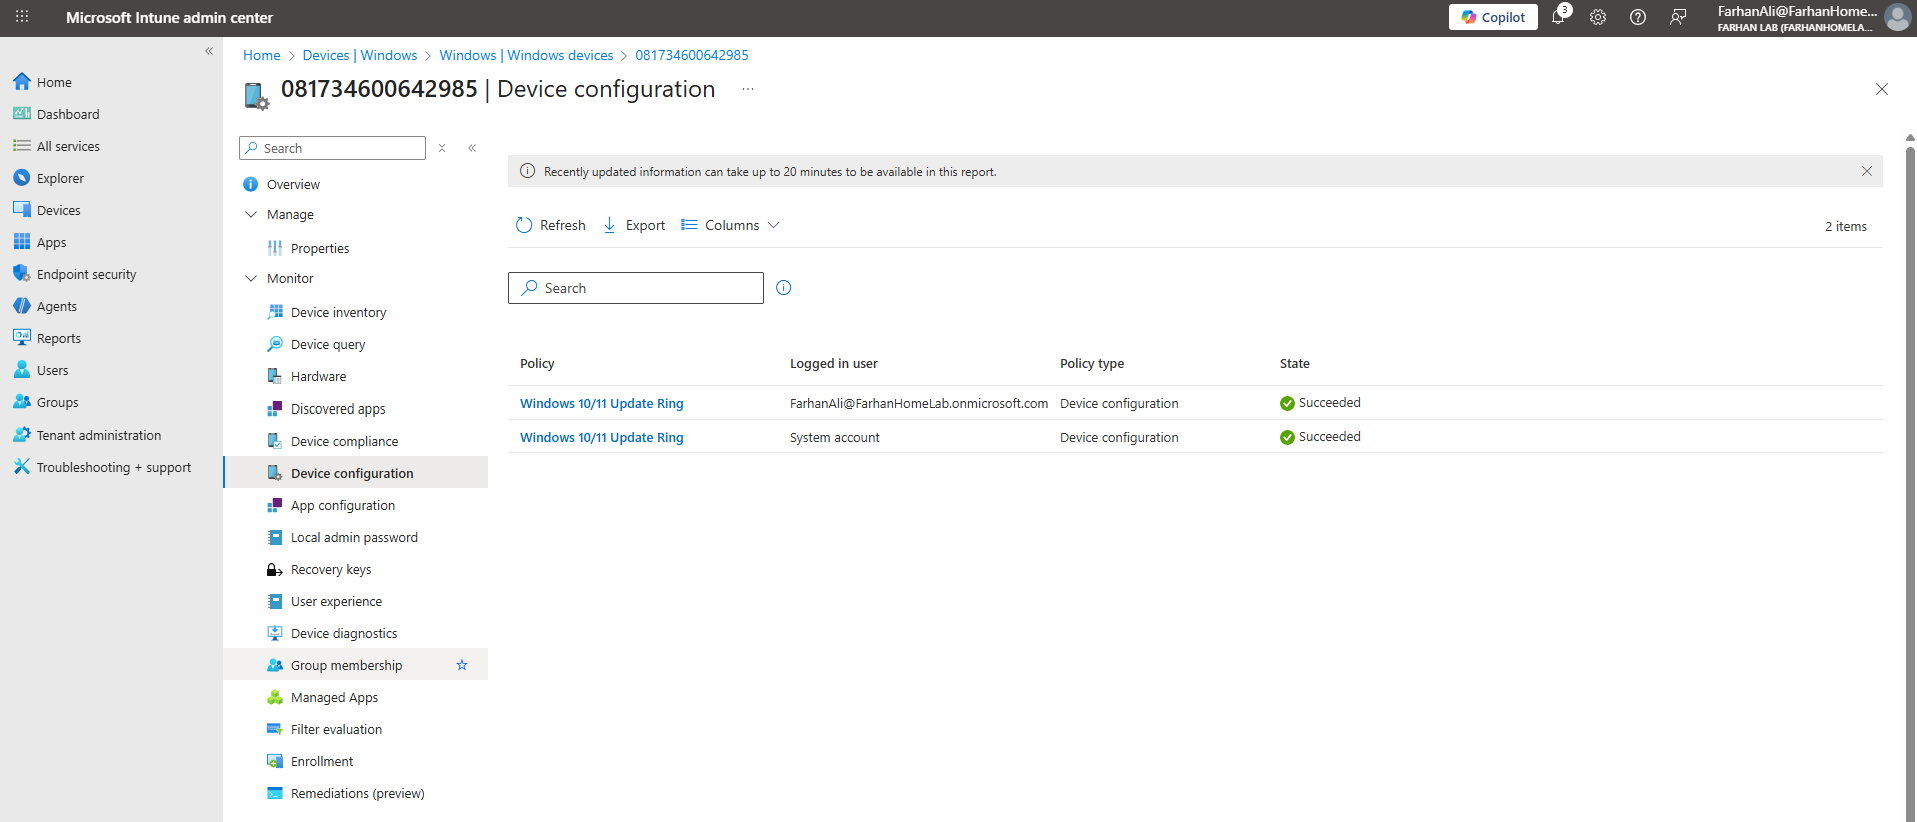1917x822 pixels.
Task: Open the first Windows 10/11 Update Ring policy
Action: tap(601, 404)
